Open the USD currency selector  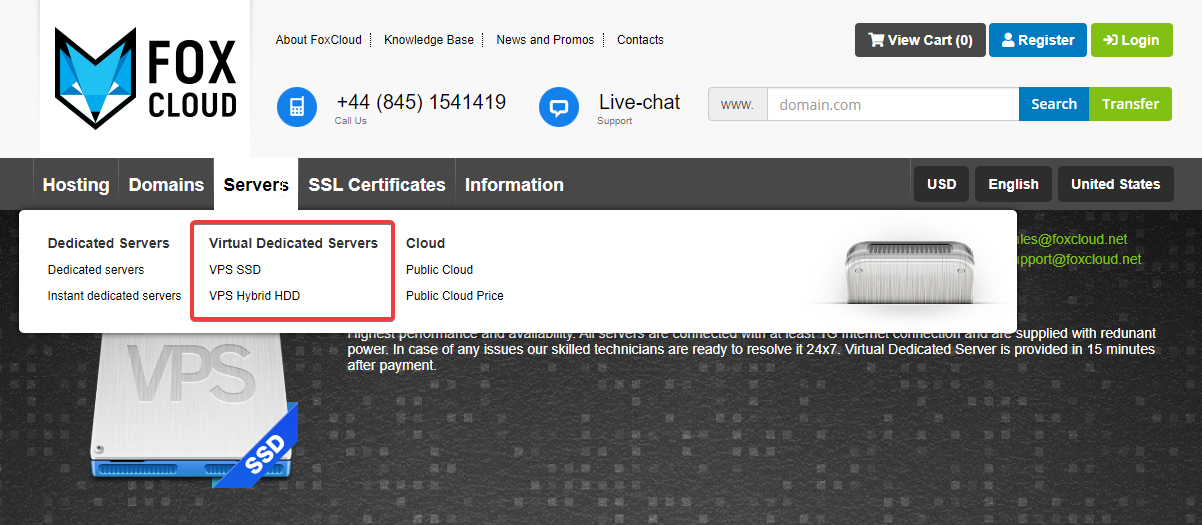pos(941,184)
